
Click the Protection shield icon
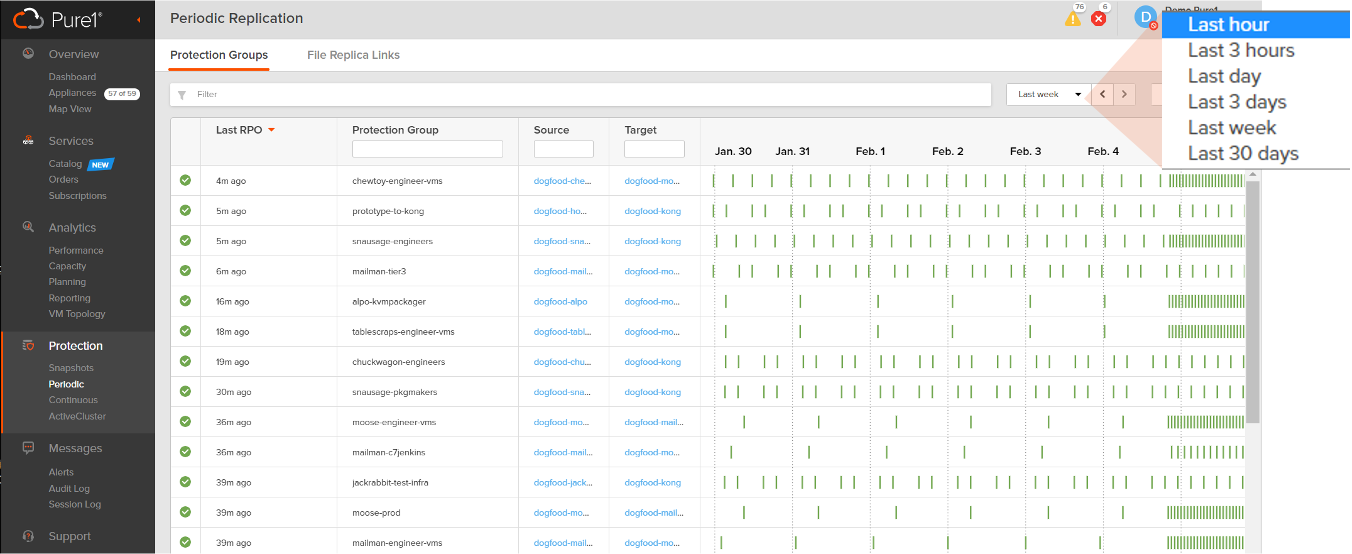pos(28,346)
